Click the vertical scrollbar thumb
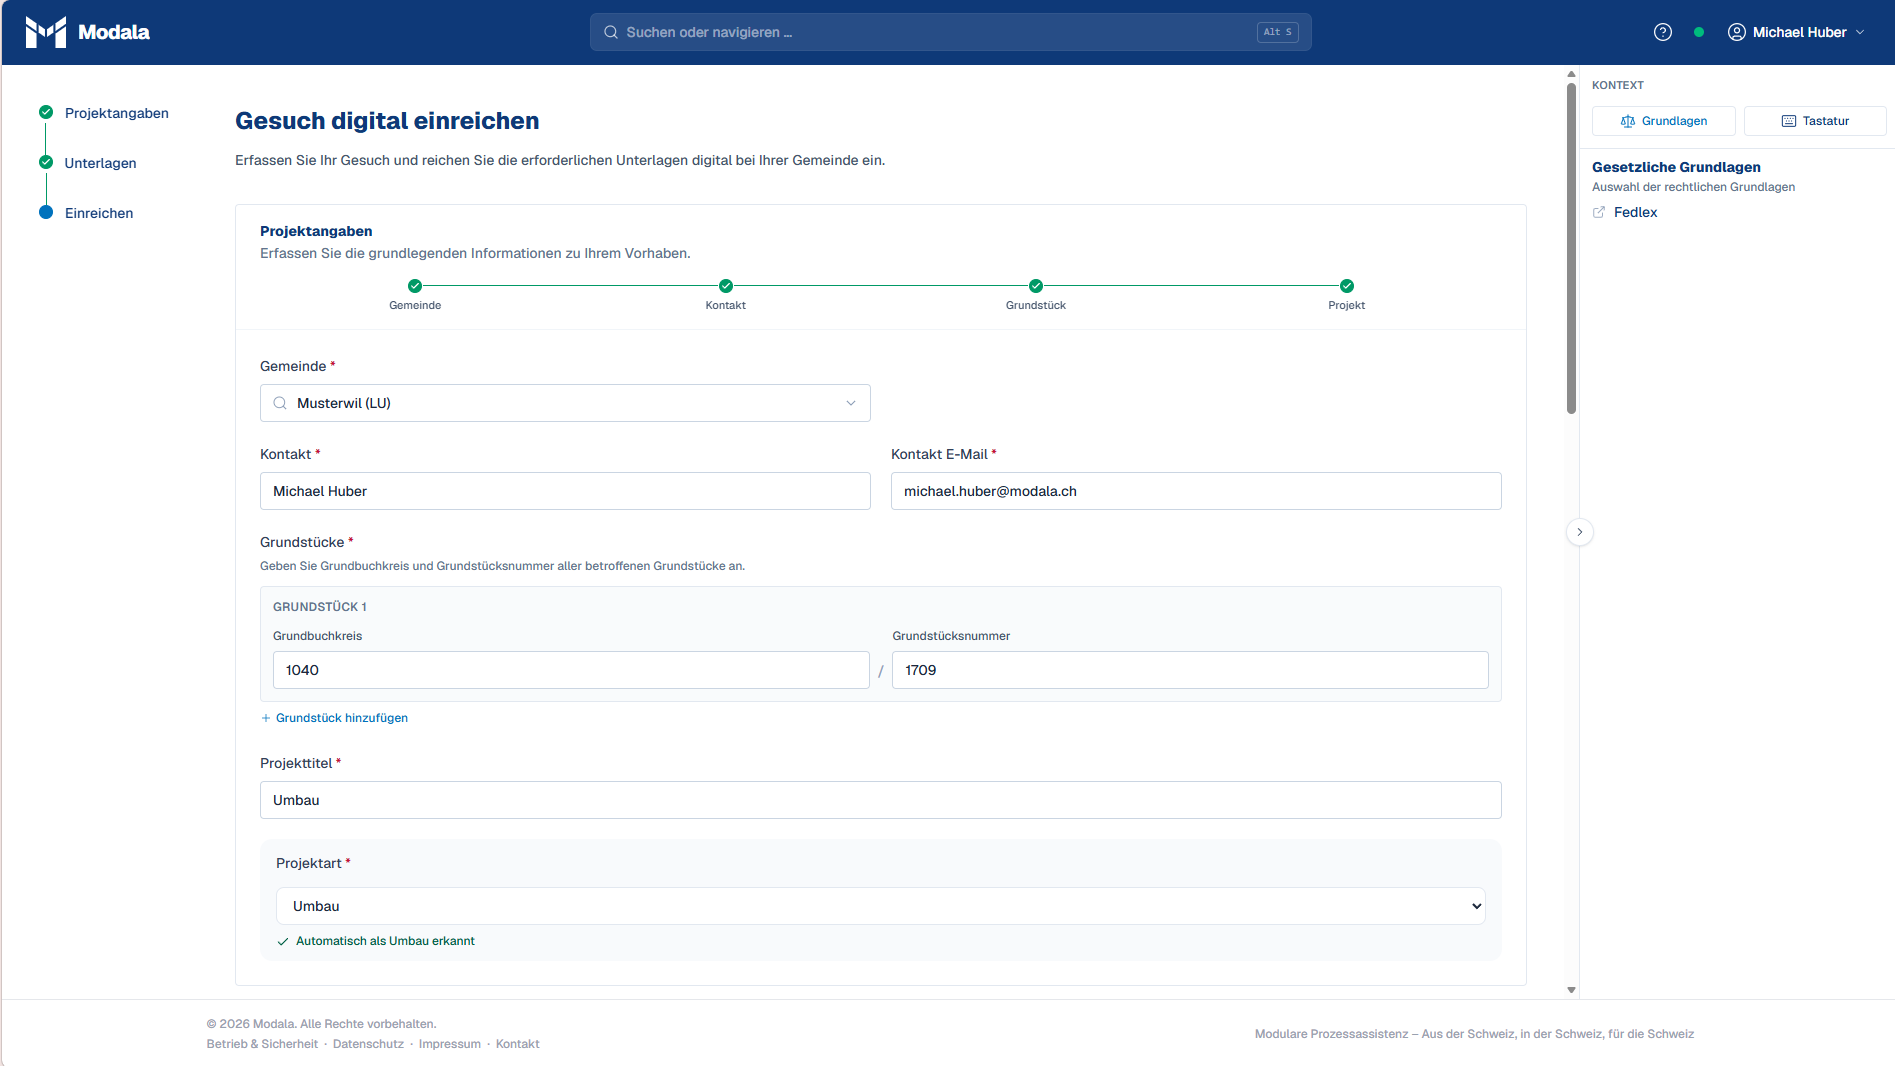The height and width of the screenshot is (1066, 1895). coord(1571,248)
